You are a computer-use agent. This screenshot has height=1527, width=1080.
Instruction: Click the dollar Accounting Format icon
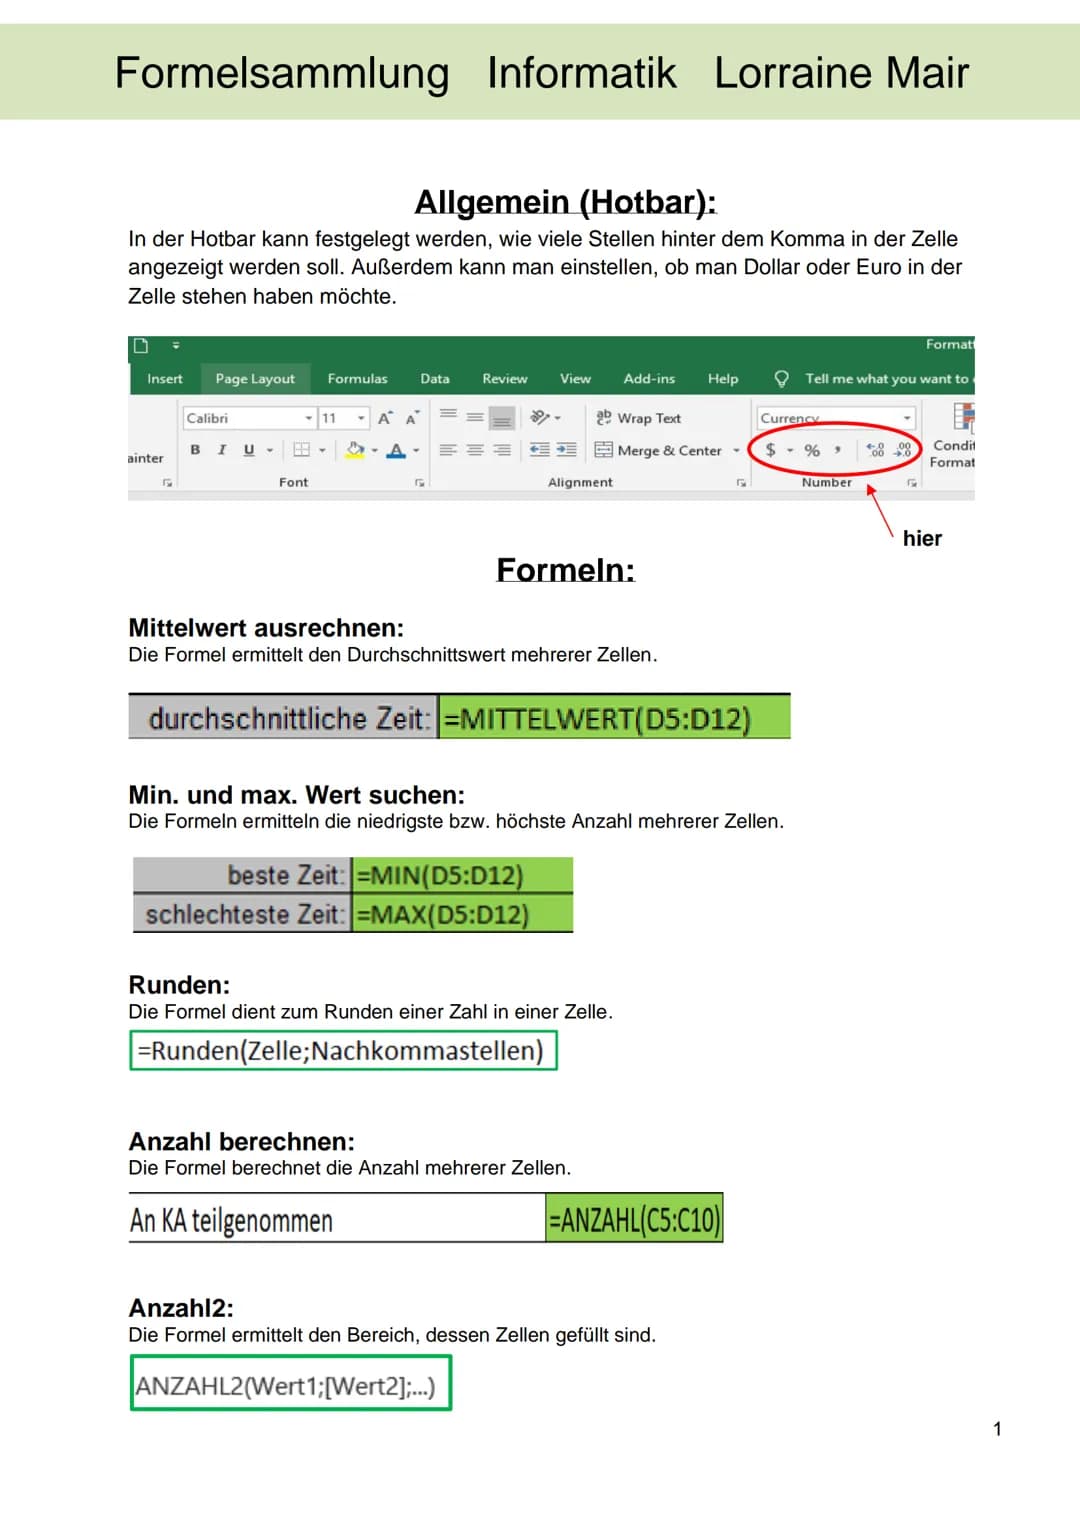pyautogui.click(x=770, y=450)
